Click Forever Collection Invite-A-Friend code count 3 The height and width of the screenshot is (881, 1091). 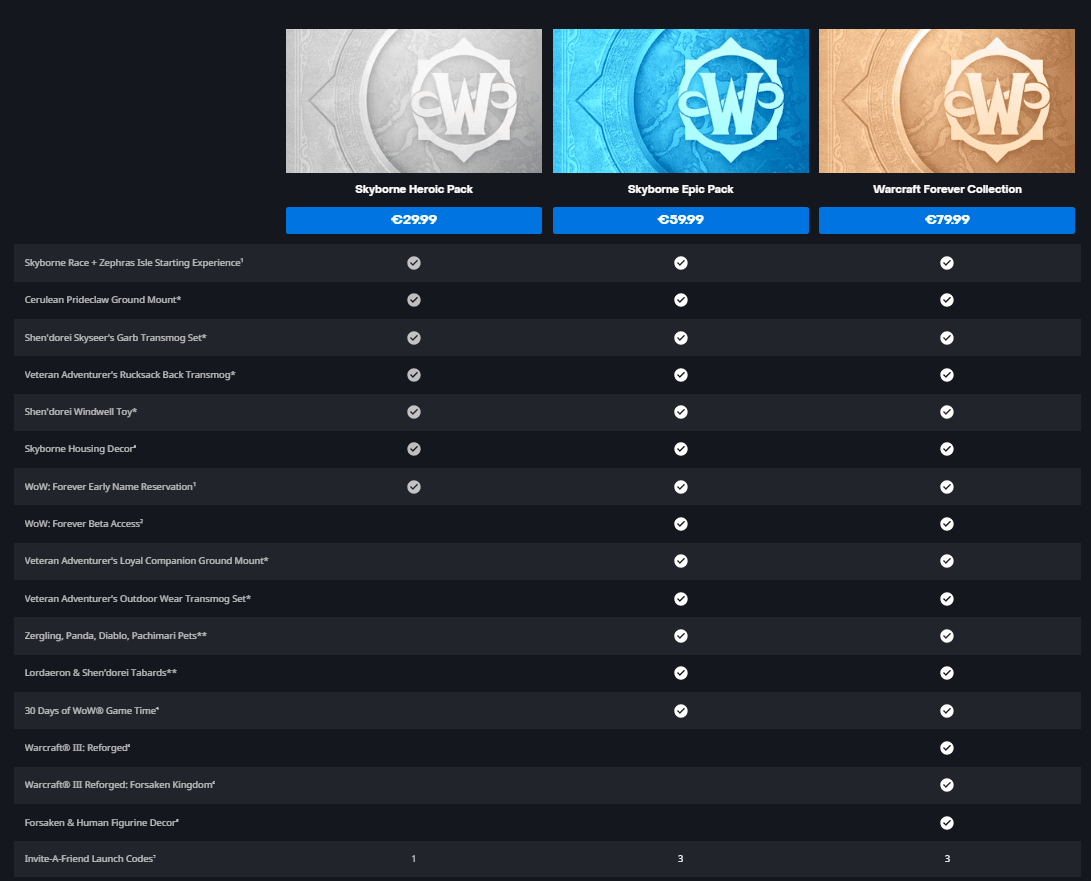(x=947, y=859)
